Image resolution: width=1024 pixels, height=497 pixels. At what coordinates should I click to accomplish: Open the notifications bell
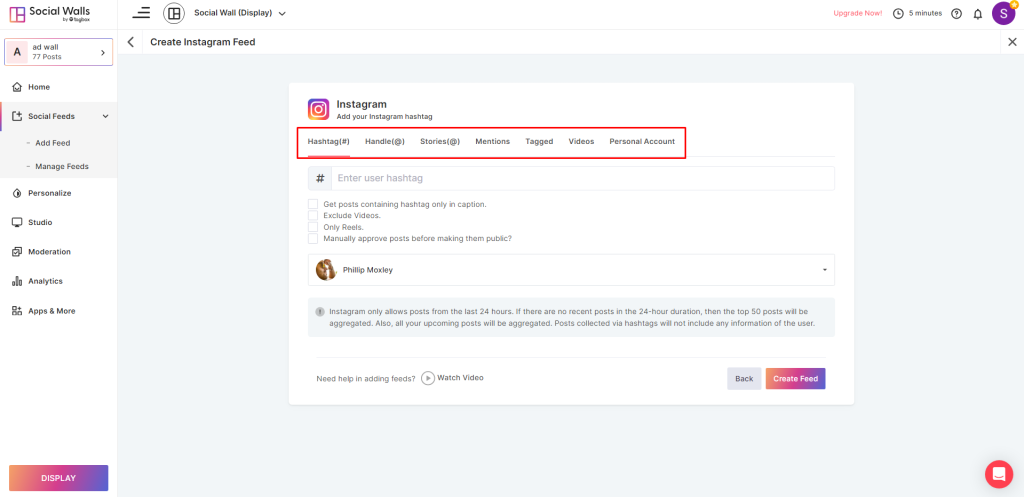978,14
